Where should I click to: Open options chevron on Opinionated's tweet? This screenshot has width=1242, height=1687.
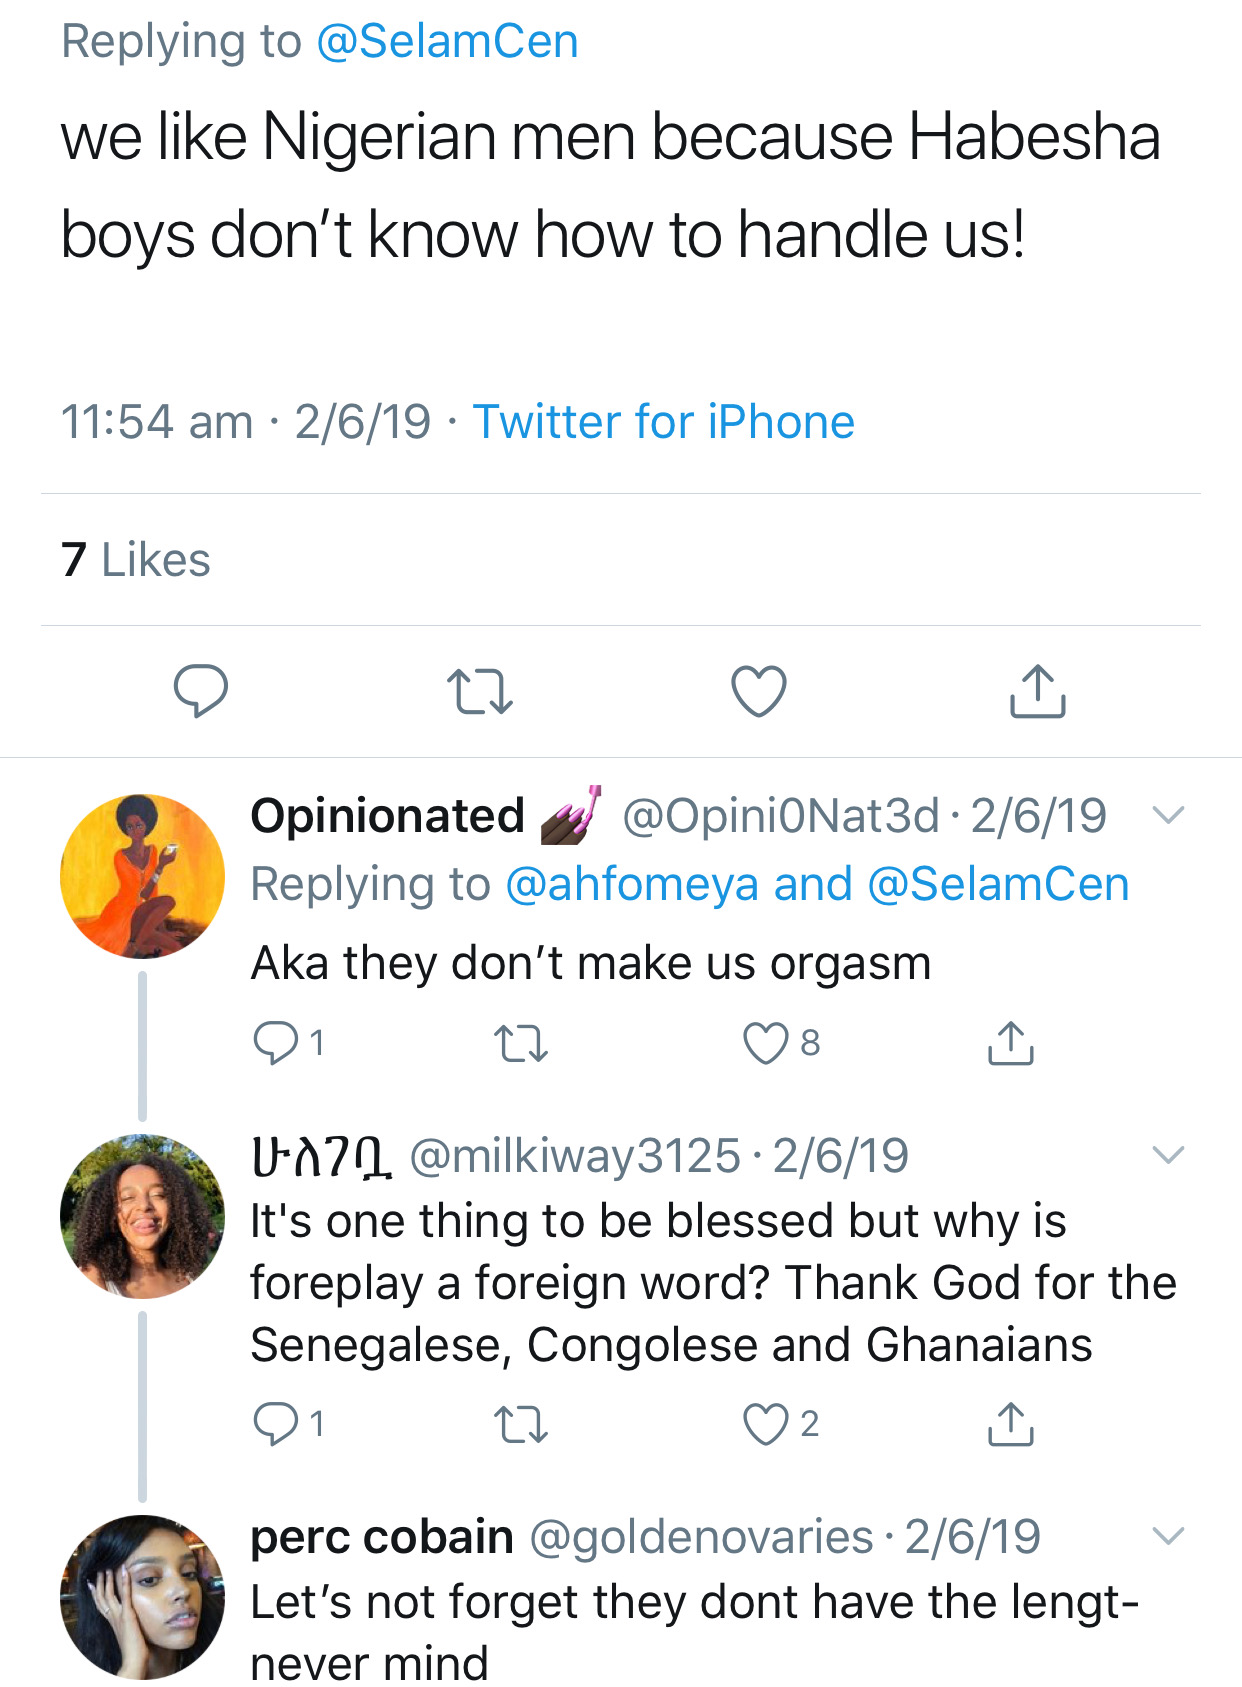[1167, 815]
